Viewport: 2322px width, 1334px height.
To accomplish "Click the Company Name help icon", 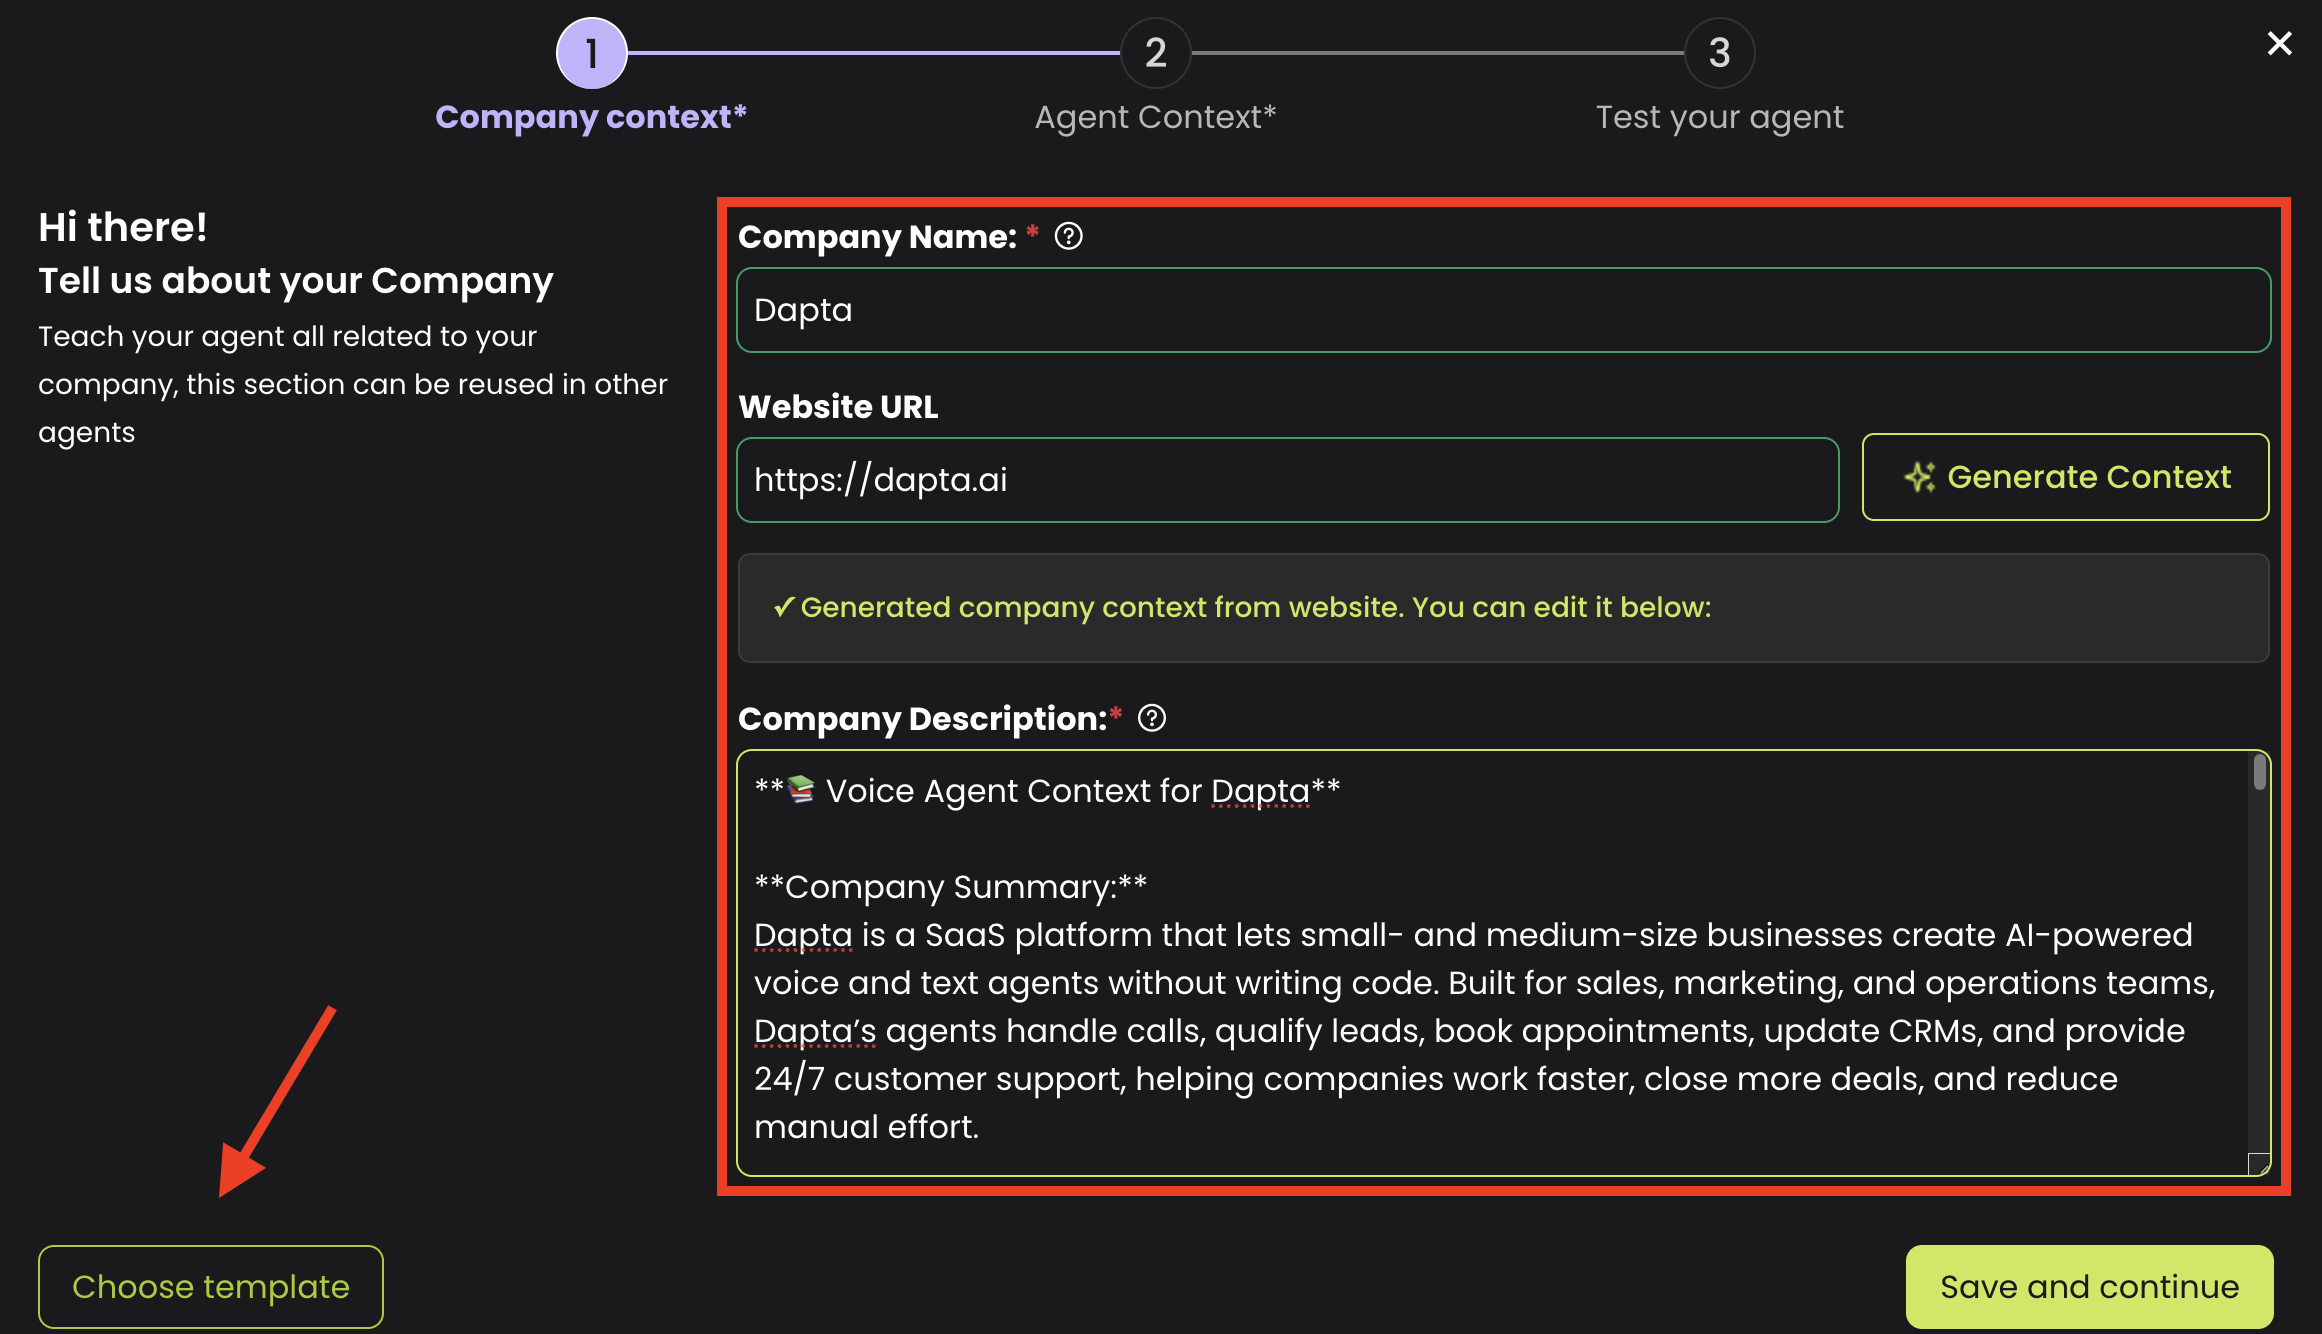I will (x=1068, y=236).
